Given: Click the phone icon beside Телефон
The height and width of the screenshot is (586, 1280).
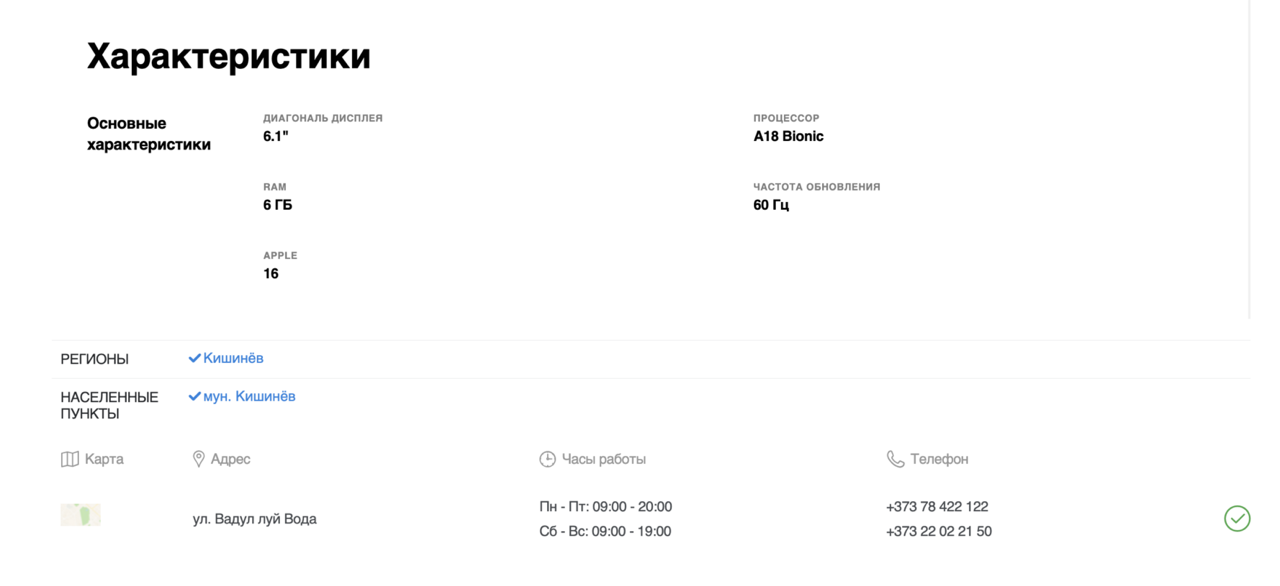Looking at the screenshot, I should (x=895, y=459).
